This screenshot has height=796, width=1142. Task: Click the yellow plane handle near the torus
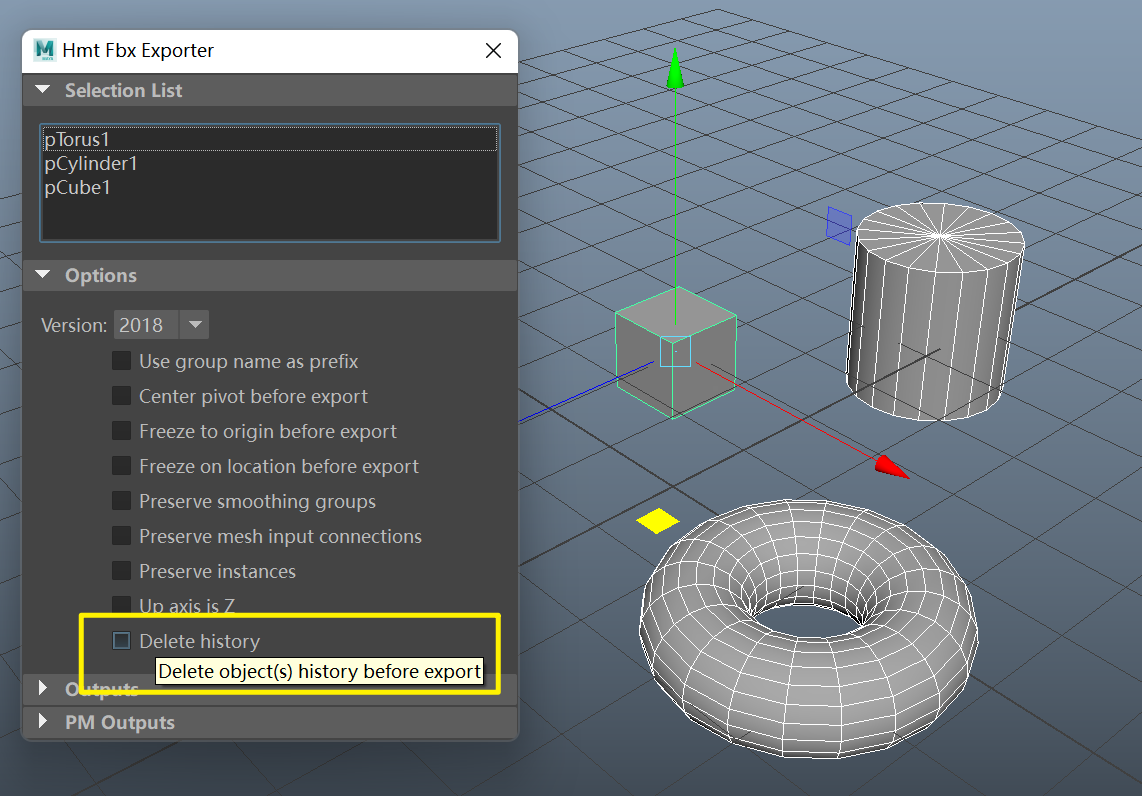657,520
